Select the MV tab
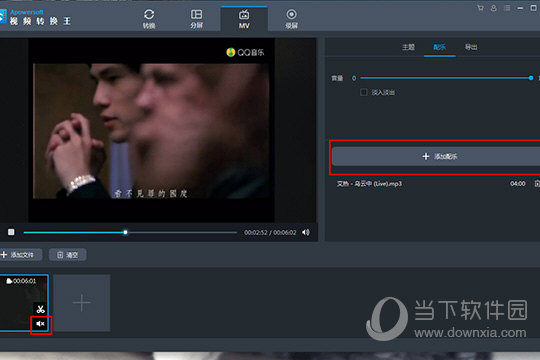 click(244, 19)
